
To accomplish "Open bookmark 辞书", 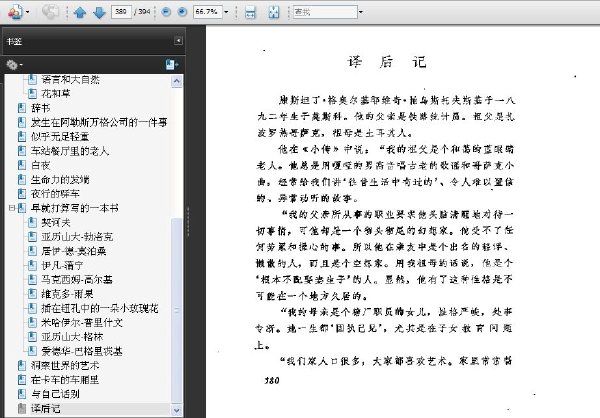I will pyautogui.click(x=41, y=108).
